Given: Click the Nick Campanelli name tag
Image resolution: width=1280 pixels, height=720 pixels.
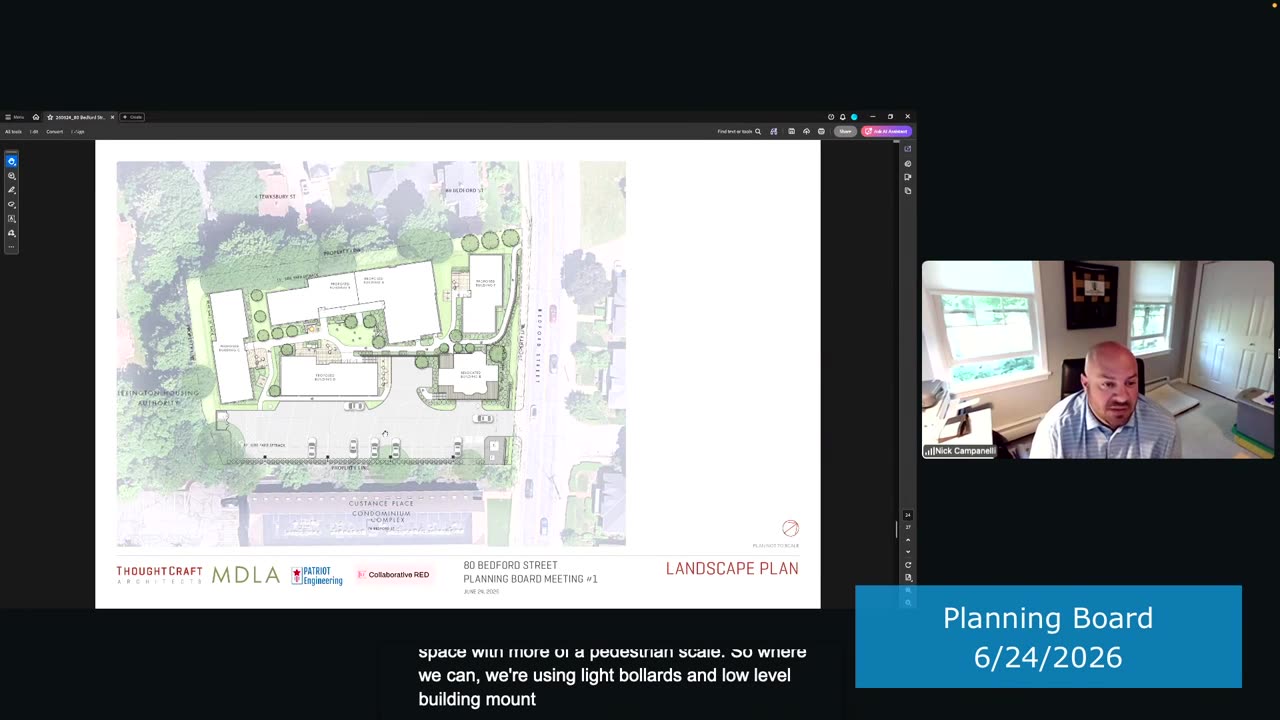Looking at the screenshot, I should tap(959, 451).
